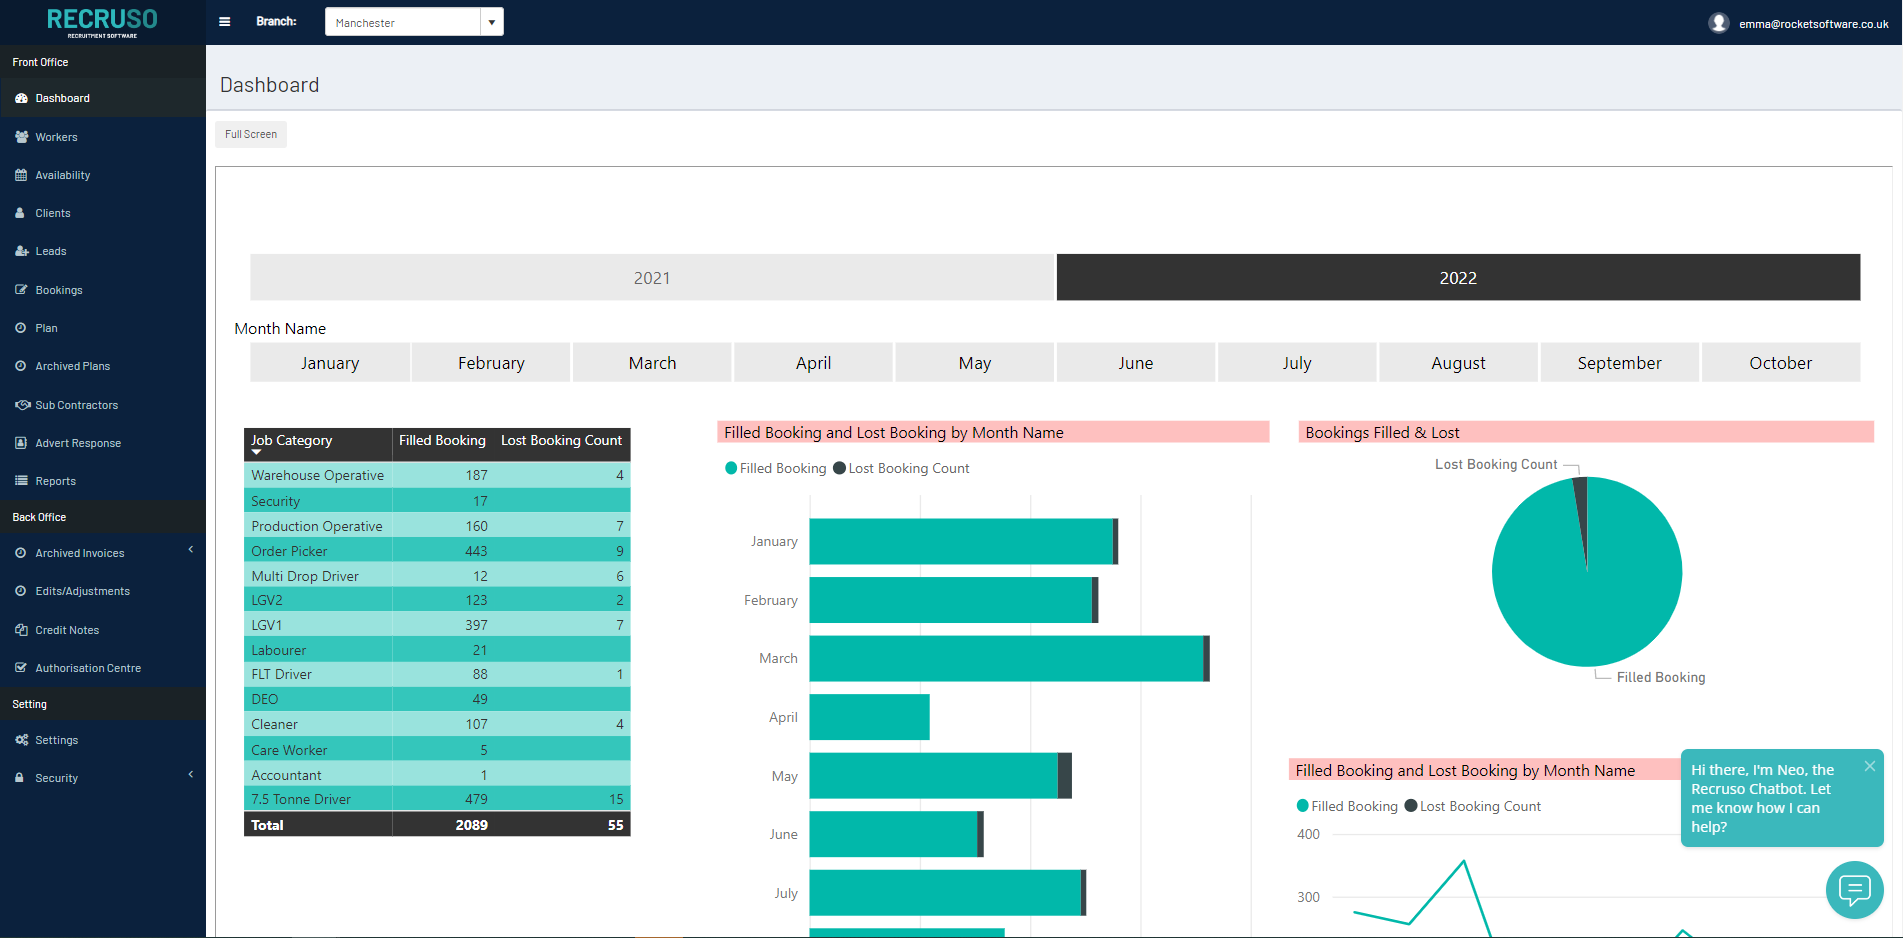
Task: Filter by May month
Action: (x=975, y=362)
